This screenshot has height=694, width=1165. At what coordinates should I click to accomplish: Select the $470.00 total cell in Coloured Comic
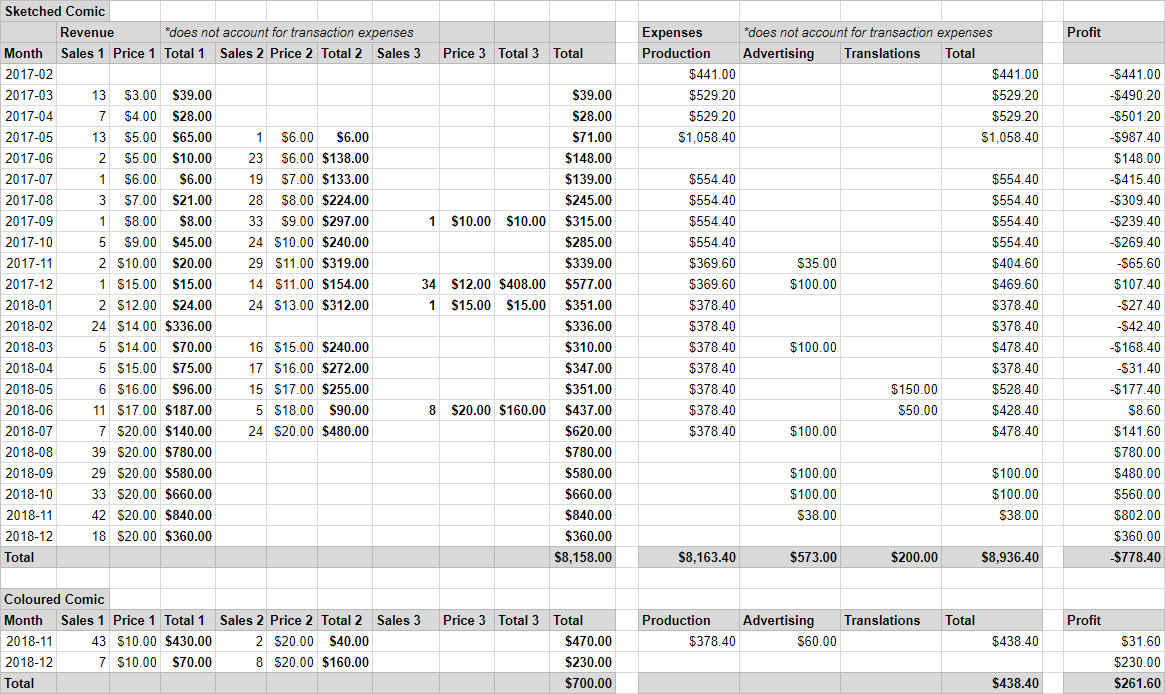pos(582,641)
